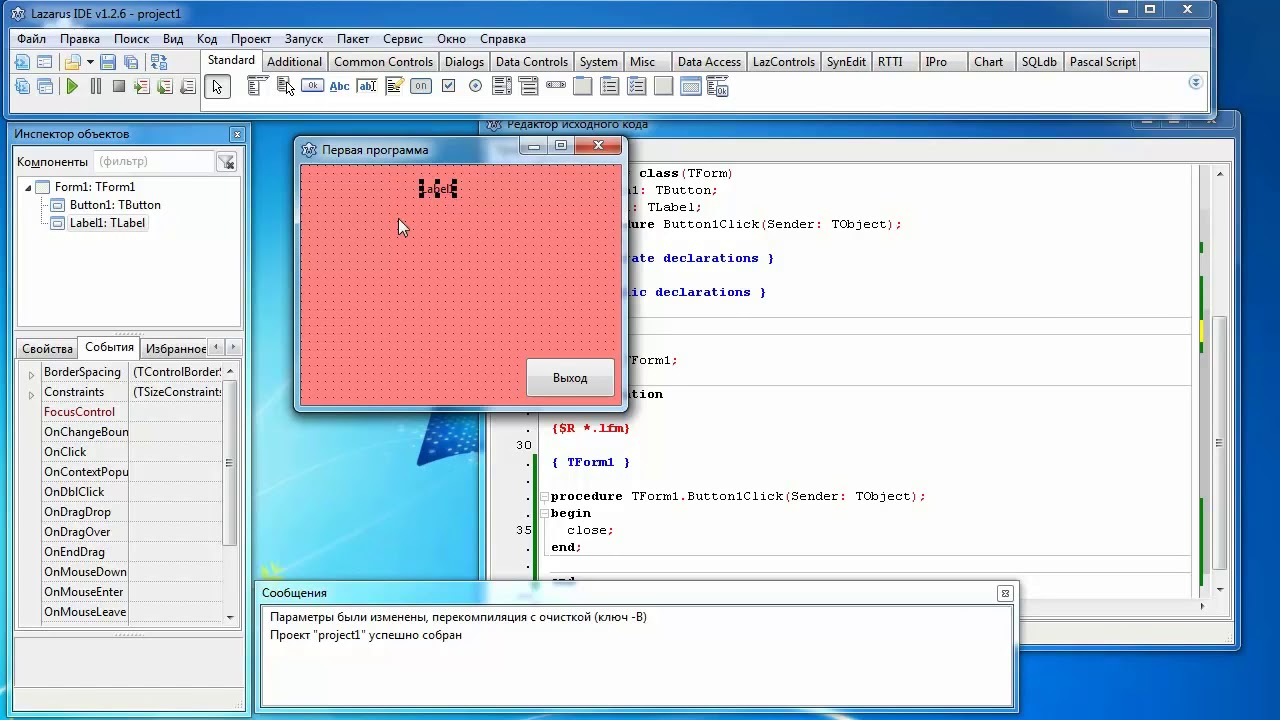The height and width of the screenshot is (720, 1280).
Task: Close the Сообщения messages panel
Action: click(1005, 593)
